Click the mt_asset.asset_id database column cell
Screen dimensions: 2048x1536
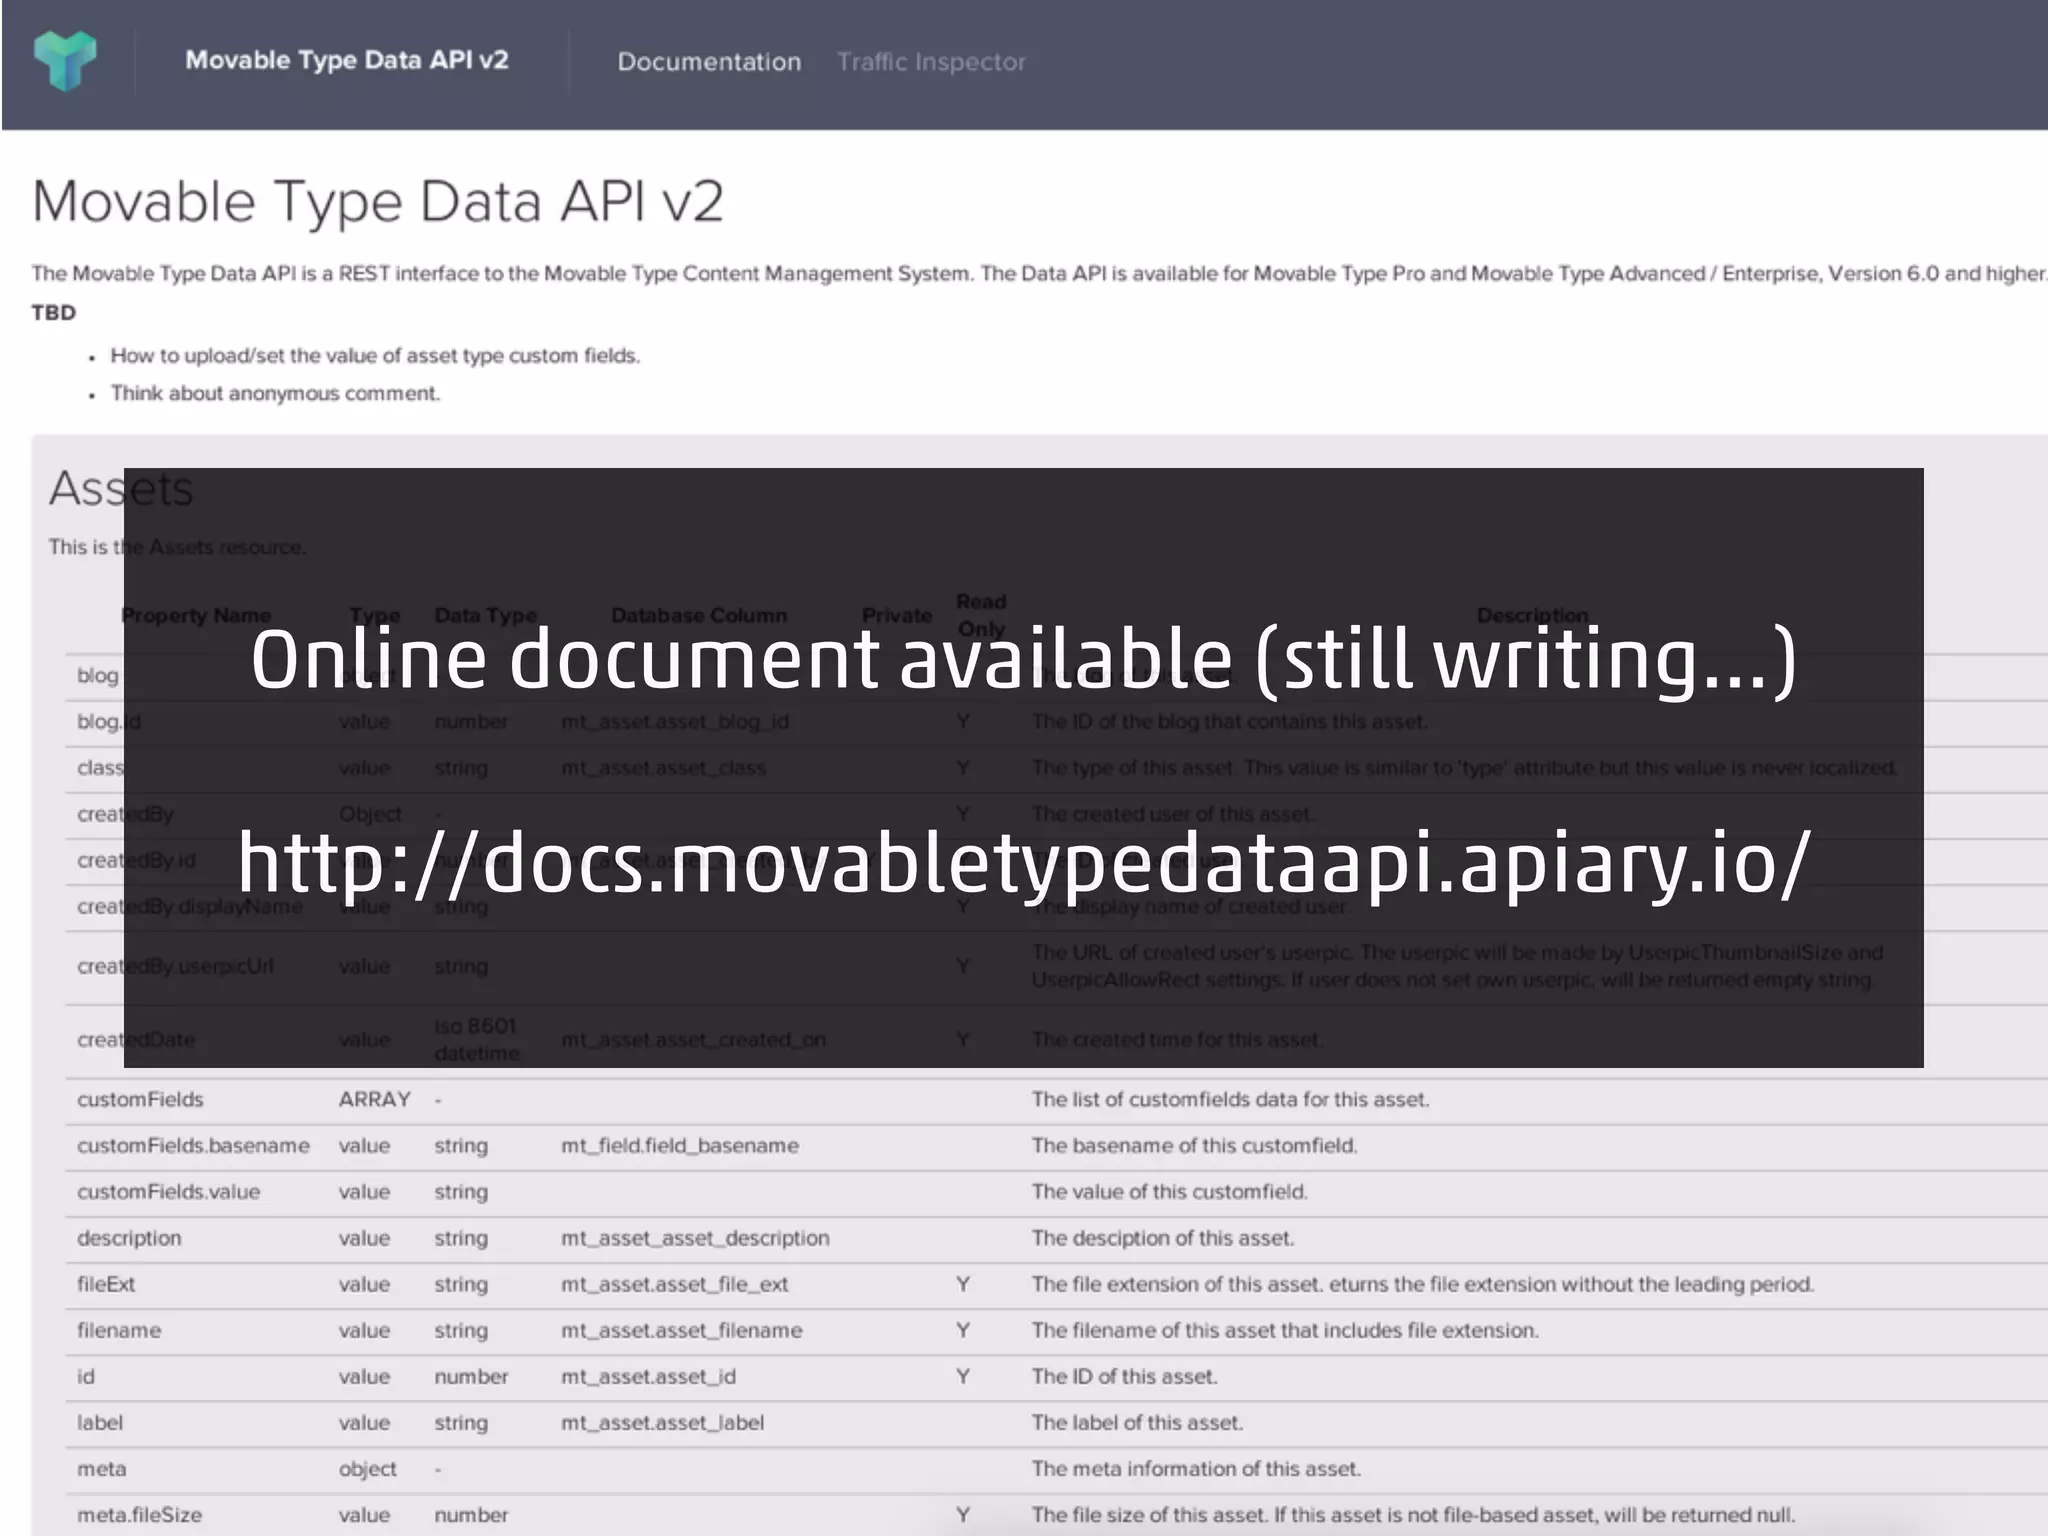pos(648,1376)
